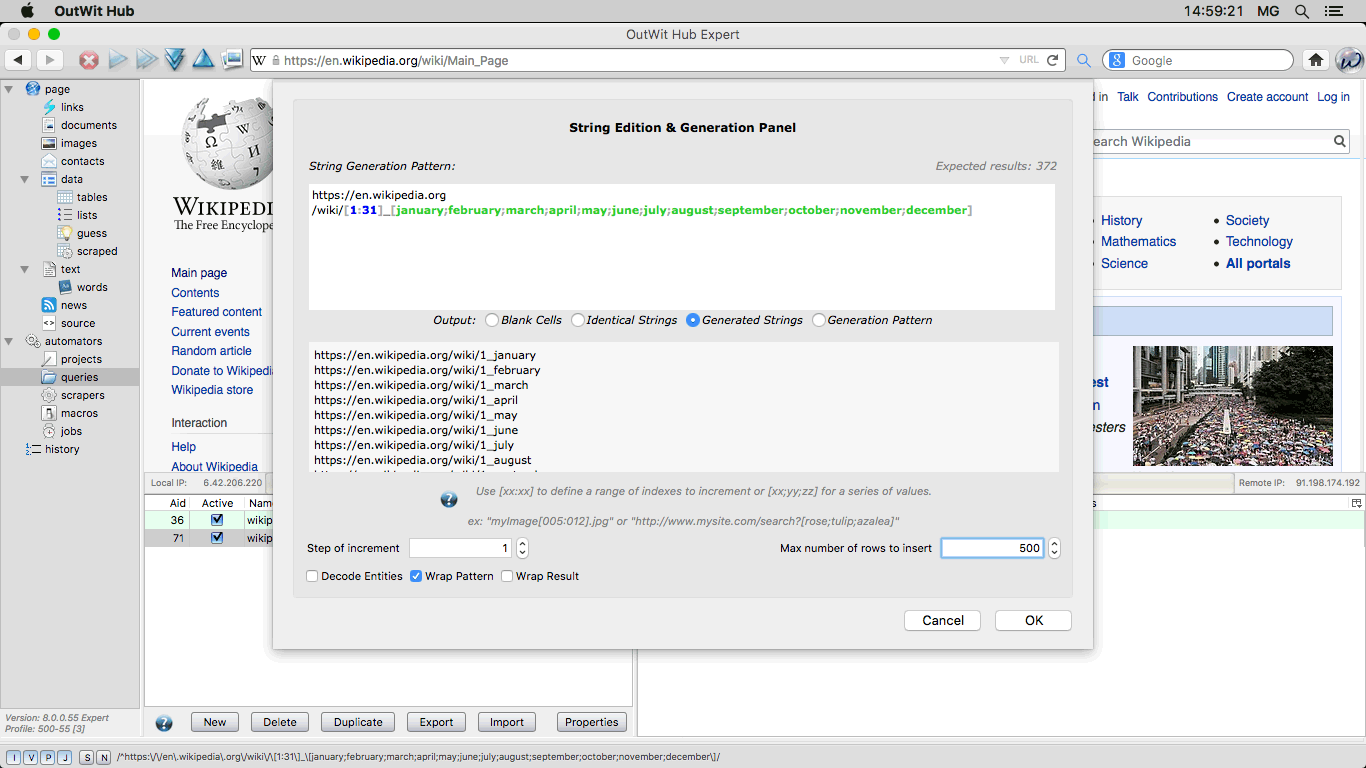Screen dimensions: 1366x768
Task: Select Identical Strings output option
Action: click(578, 320)
